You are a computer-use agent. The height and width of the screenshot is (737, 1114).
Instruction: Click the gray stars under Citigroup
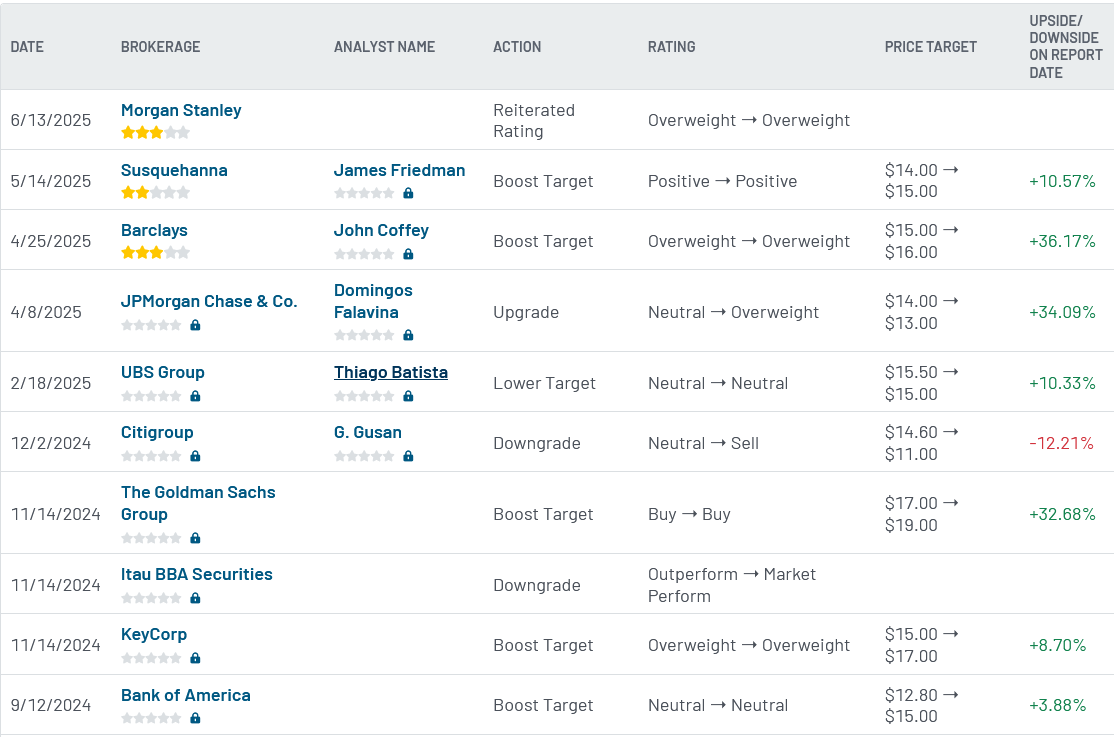point(151,456)
